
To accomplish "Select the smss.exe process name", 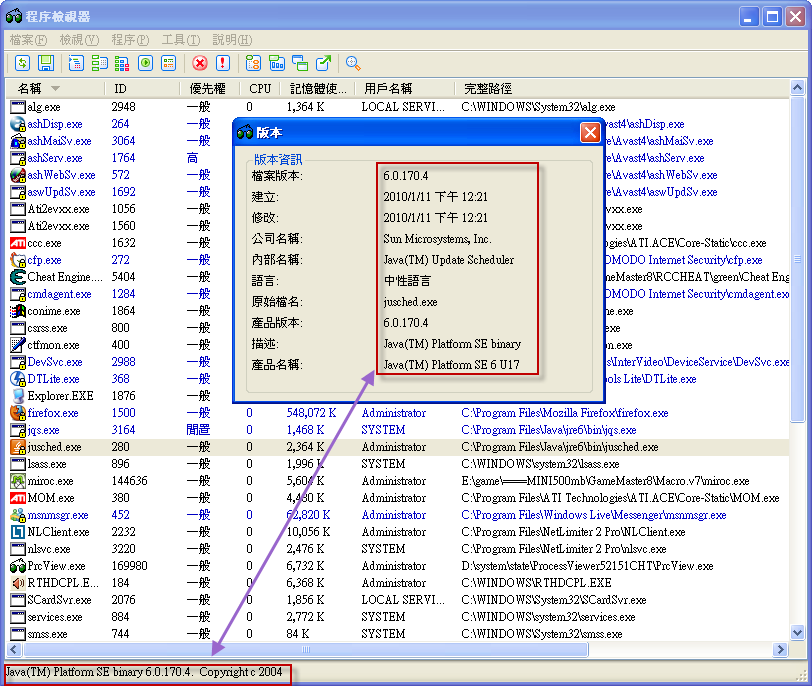I will point(48,634).
